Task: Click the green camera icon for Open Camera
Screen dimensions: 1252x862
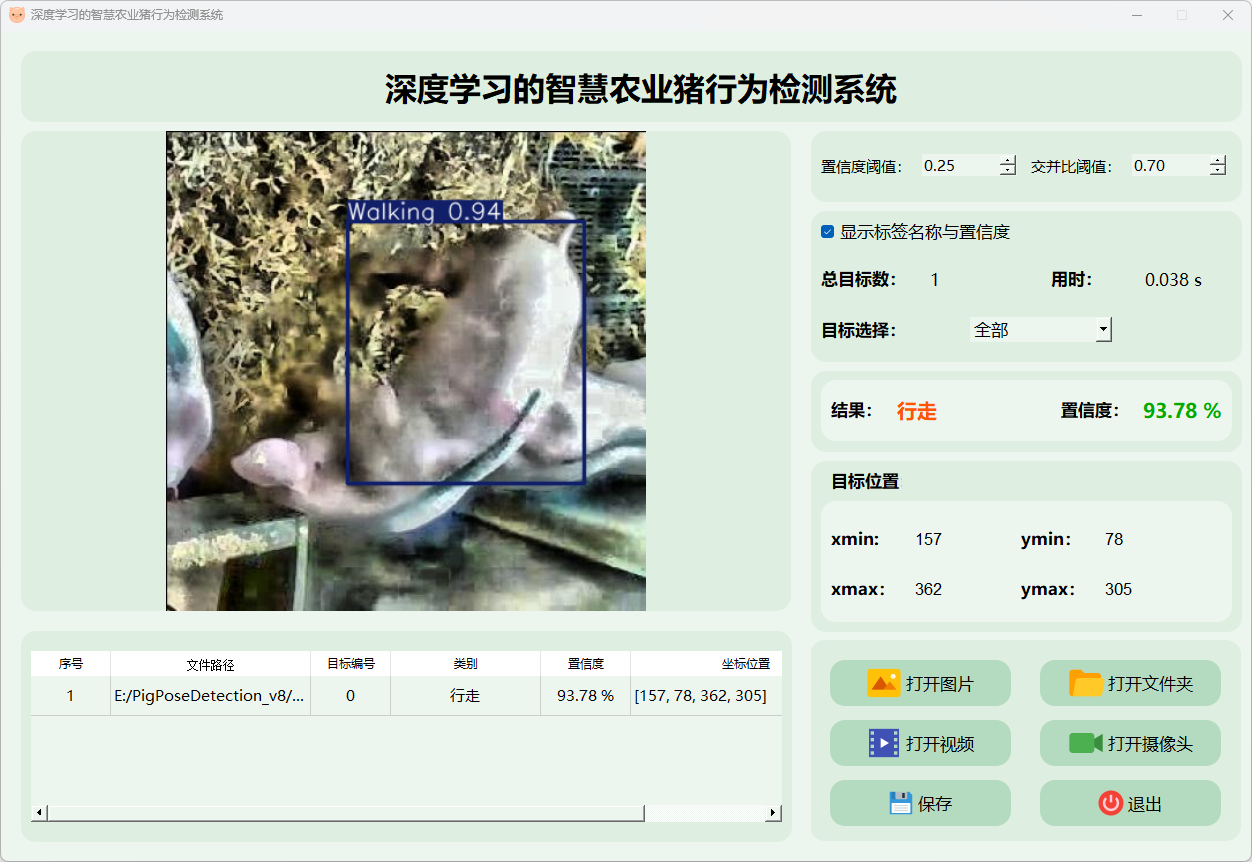Action: click(1085, 743)
